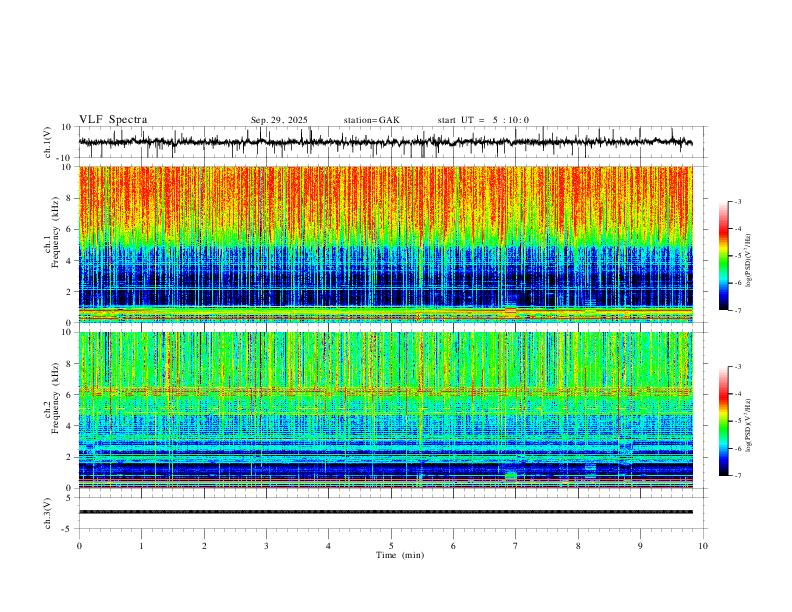
Task: Click the "6" kHz tick on ch.1 frequency axis
Action: [x=70, y=229]
